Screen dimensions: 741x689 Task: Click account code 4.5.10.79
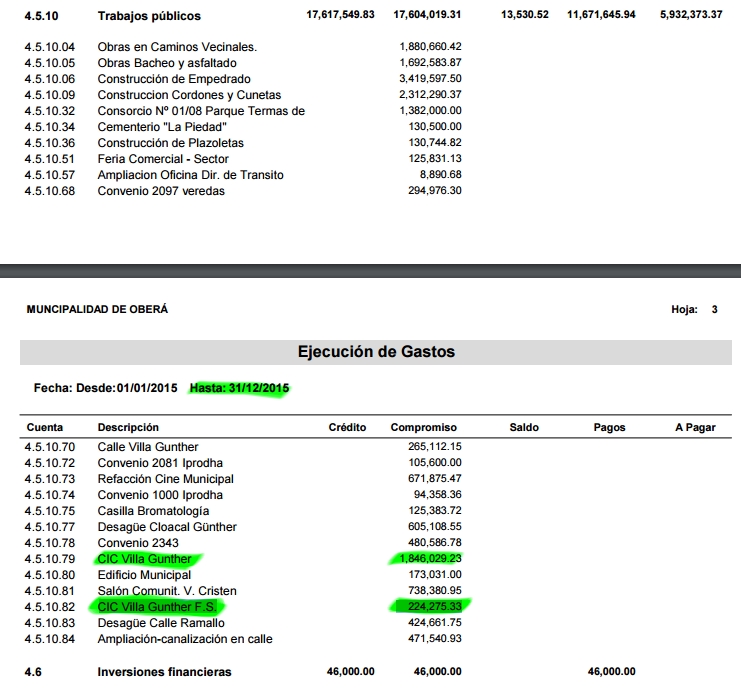50,559
